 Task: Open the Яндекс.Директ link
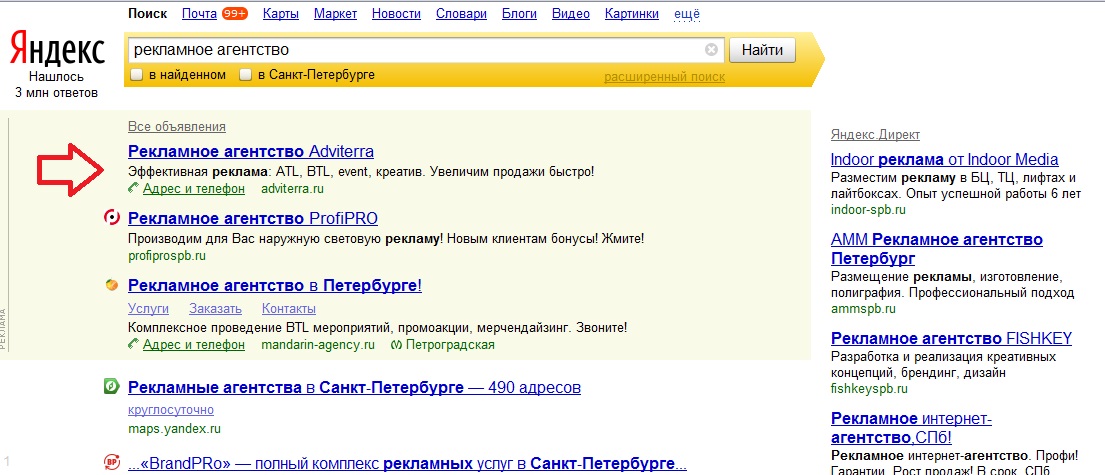(x=875, y=135)
